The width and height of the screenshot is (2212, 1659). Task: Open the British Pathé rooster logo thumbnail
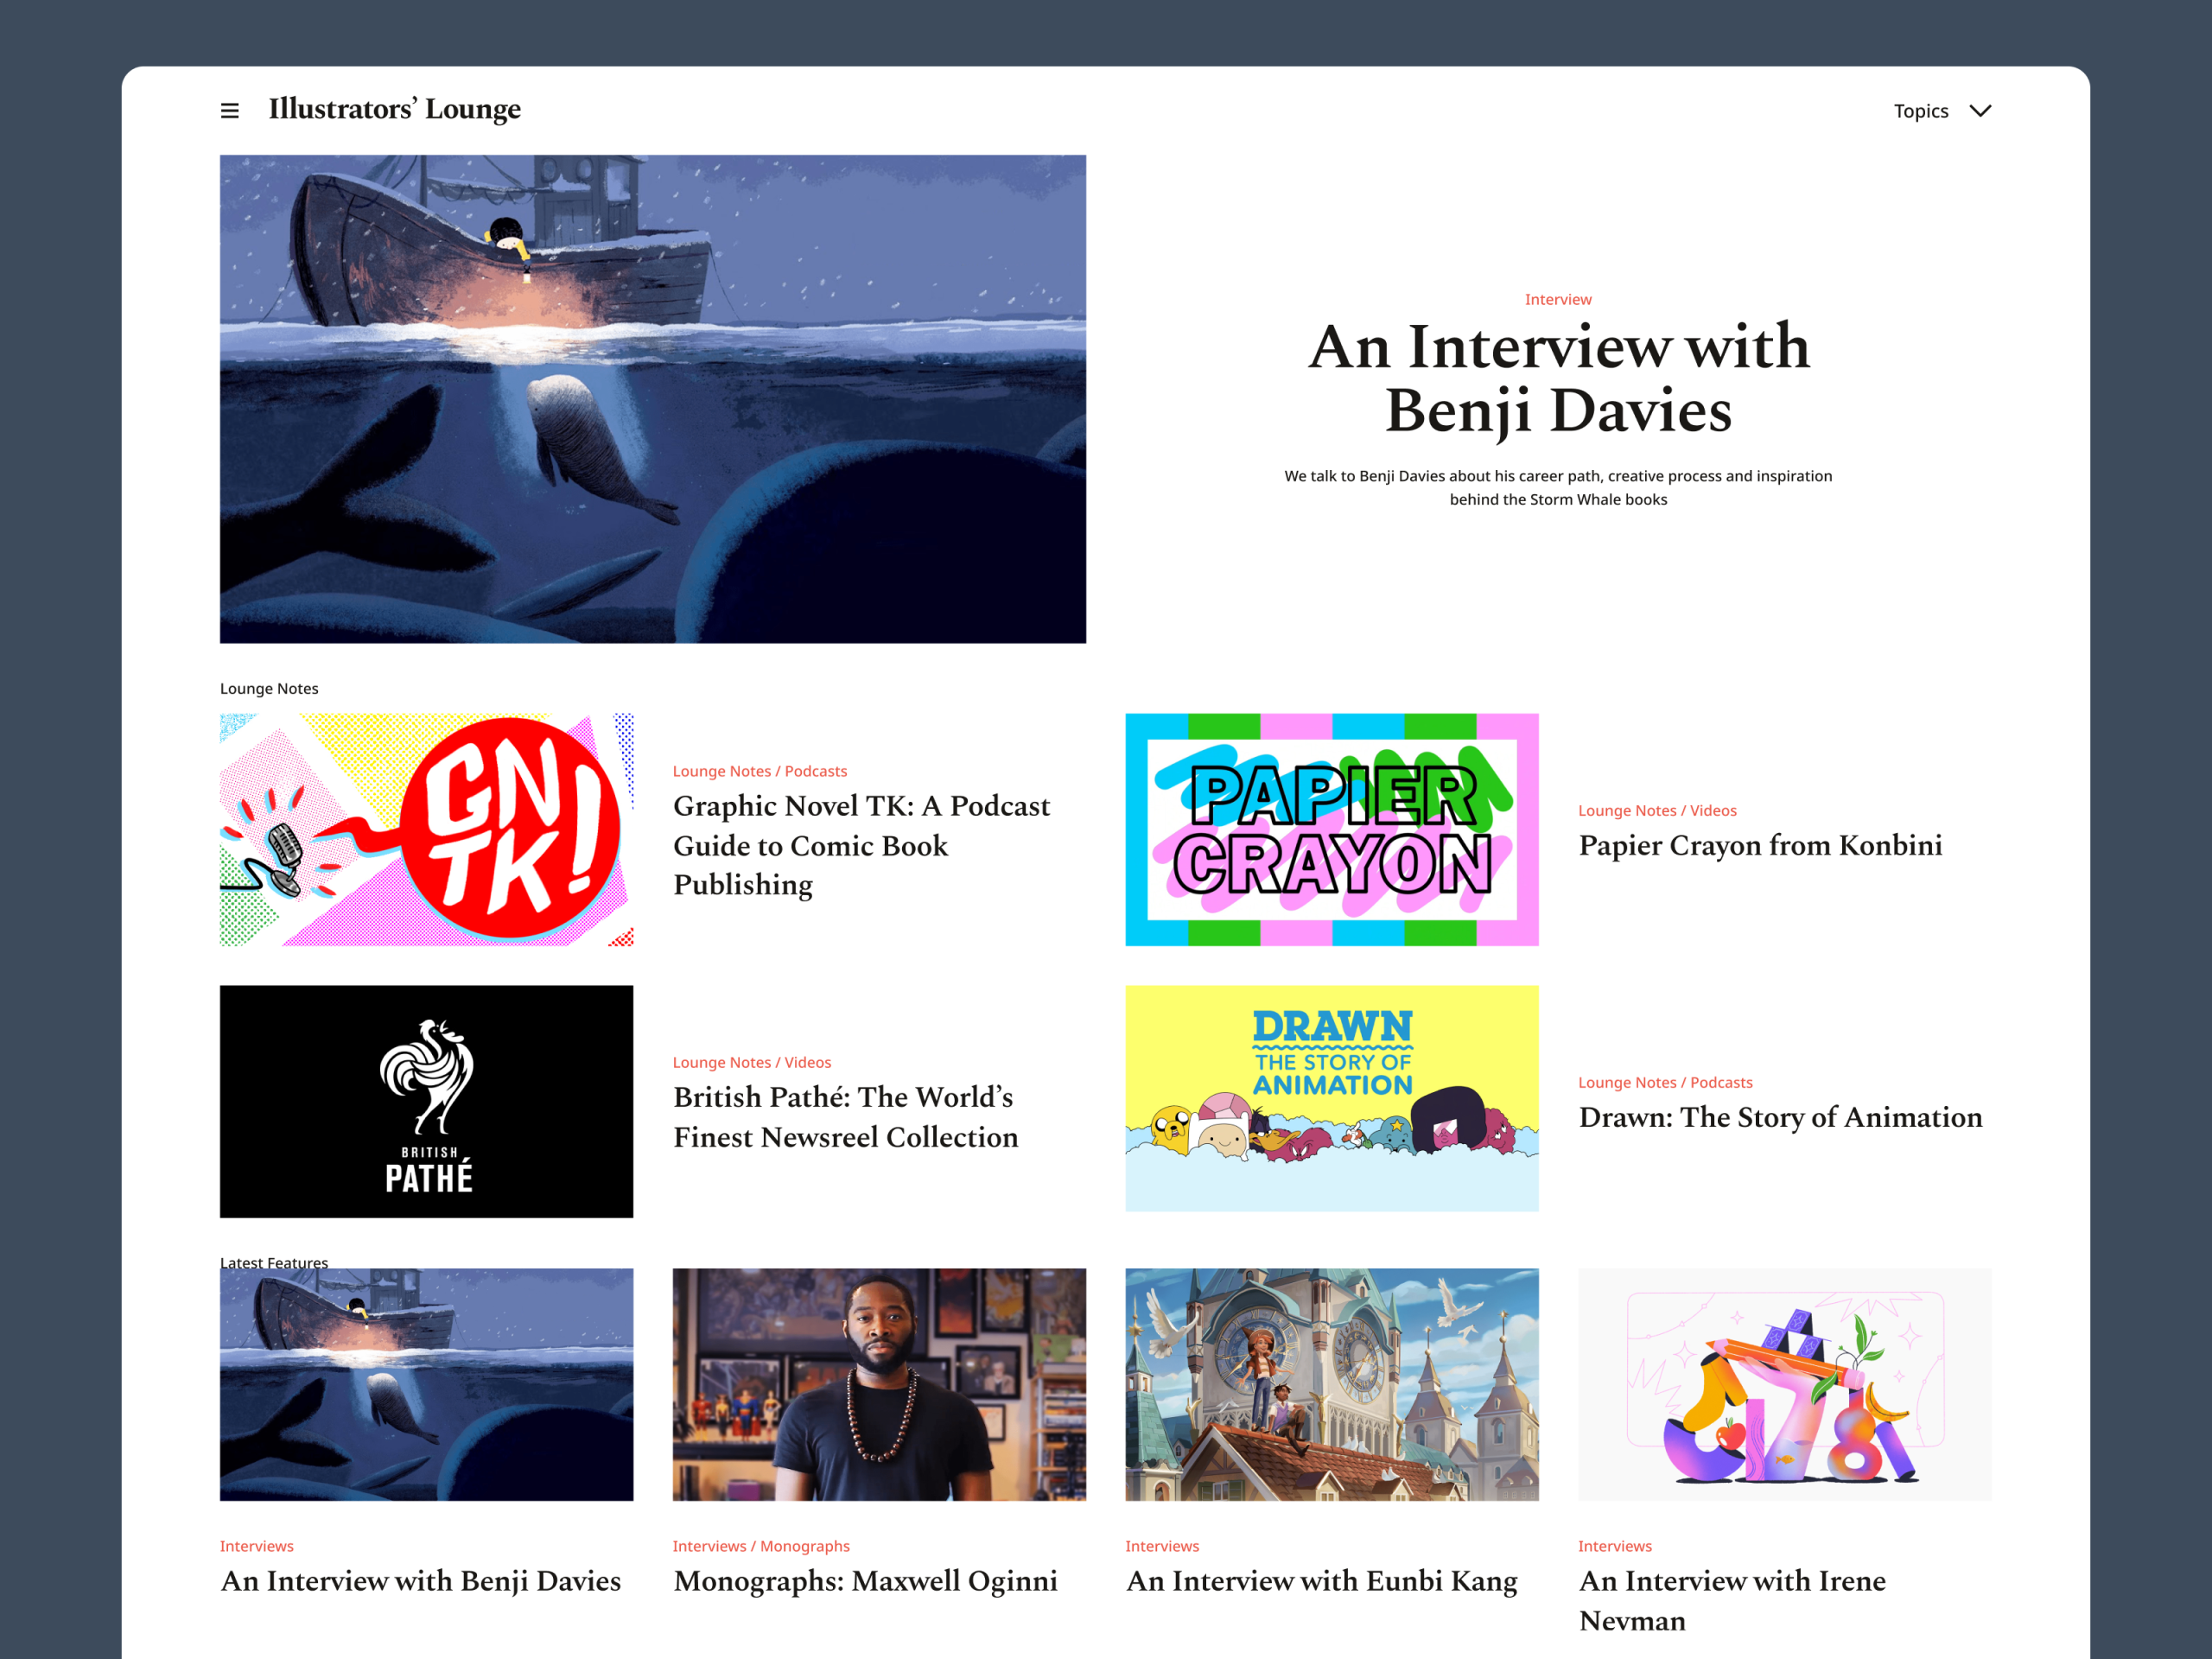click(426, 1101)
